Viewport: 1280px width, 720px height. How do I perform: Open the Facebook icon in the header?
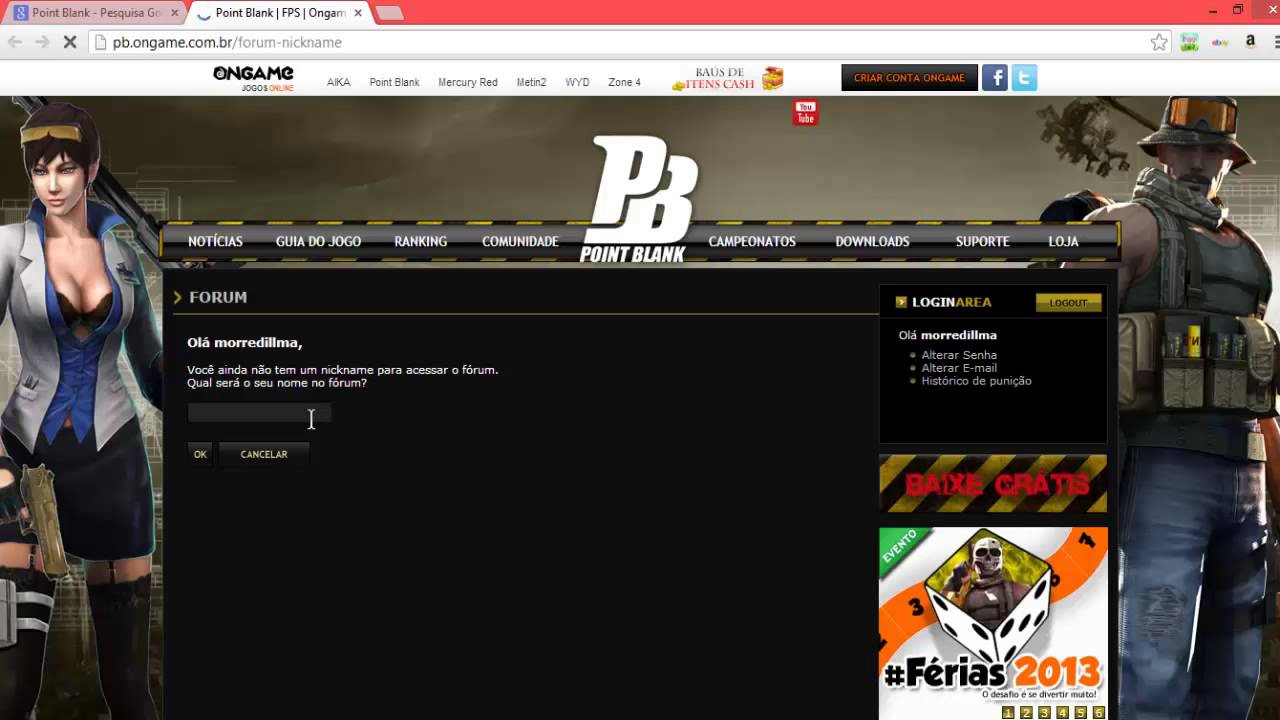pos(995,78)
